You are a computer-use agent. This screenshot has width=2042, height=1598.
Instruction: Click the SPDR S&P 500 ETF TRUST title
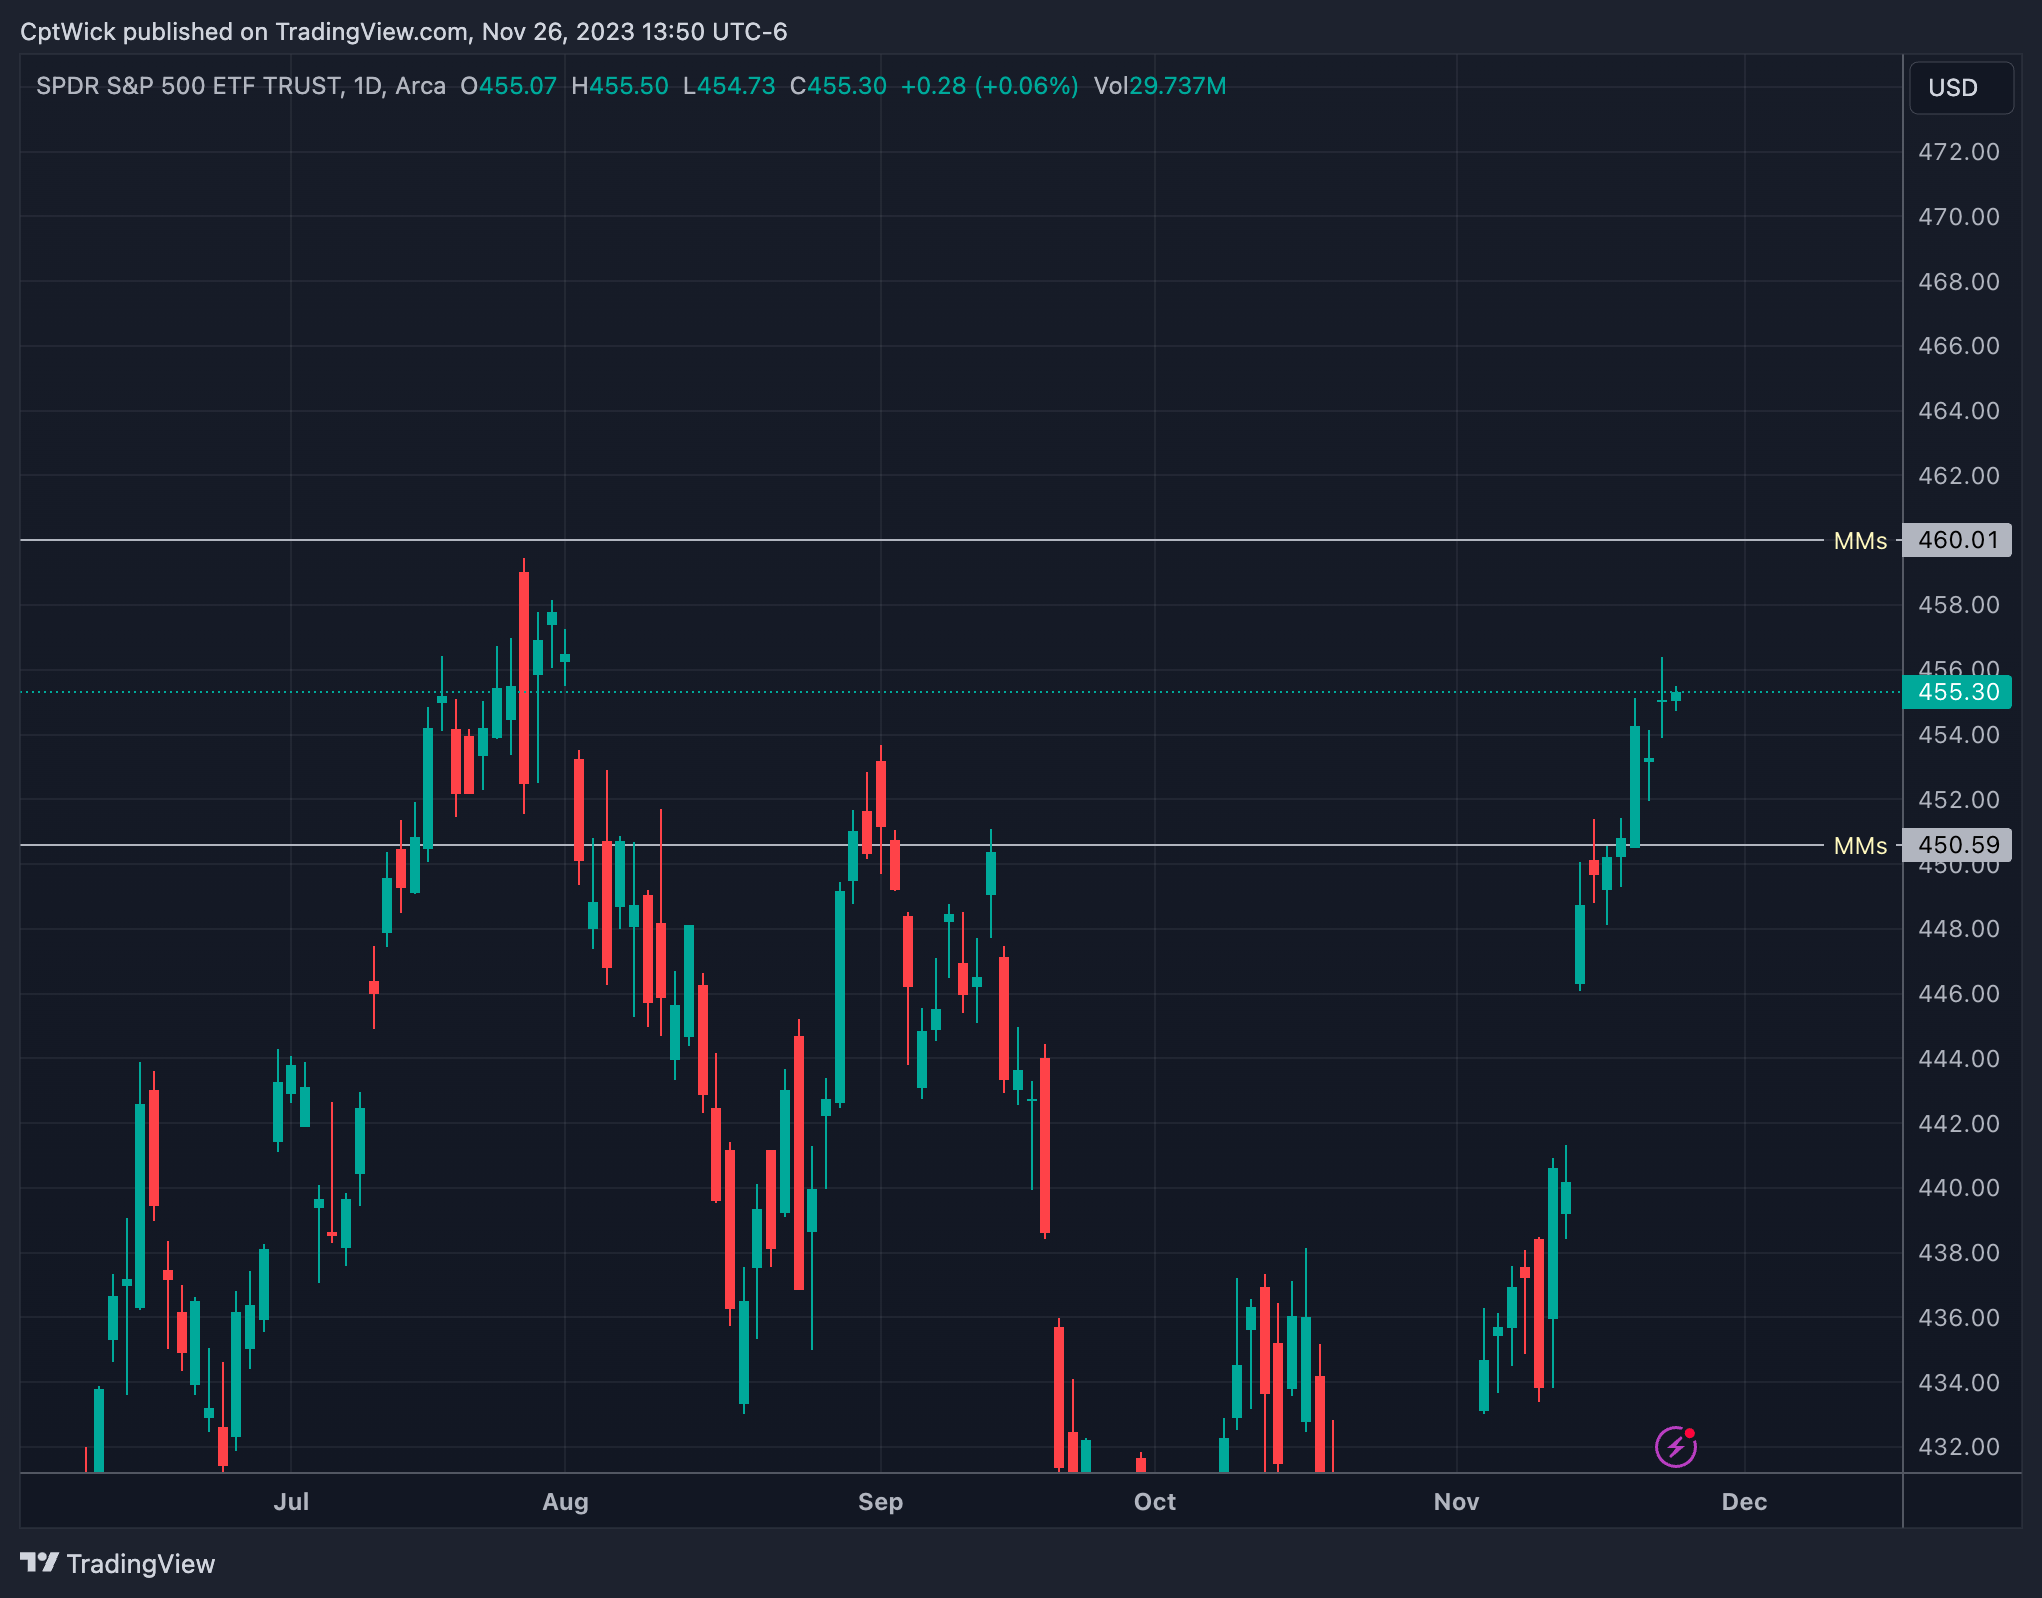click(190, 86)
